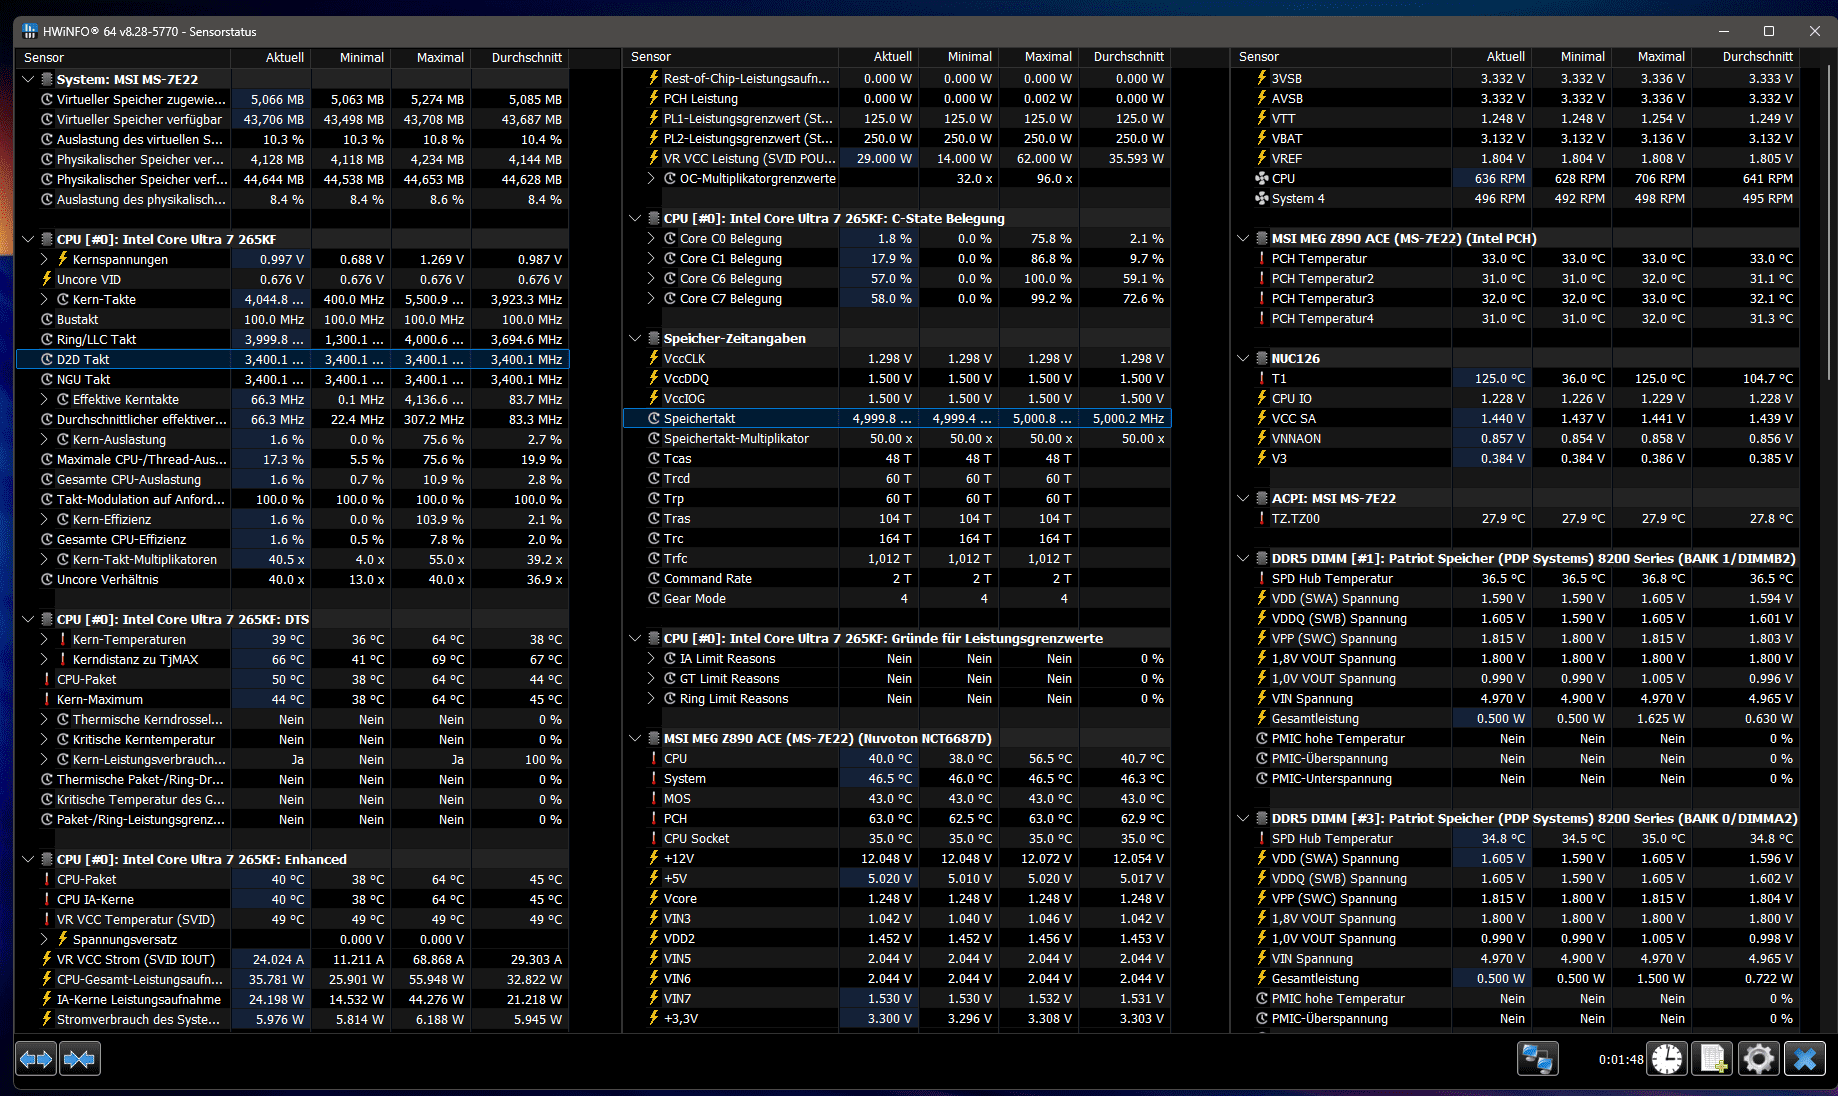
Task: Click the clock icon beside Command Rate
Action: click(654, 578)
